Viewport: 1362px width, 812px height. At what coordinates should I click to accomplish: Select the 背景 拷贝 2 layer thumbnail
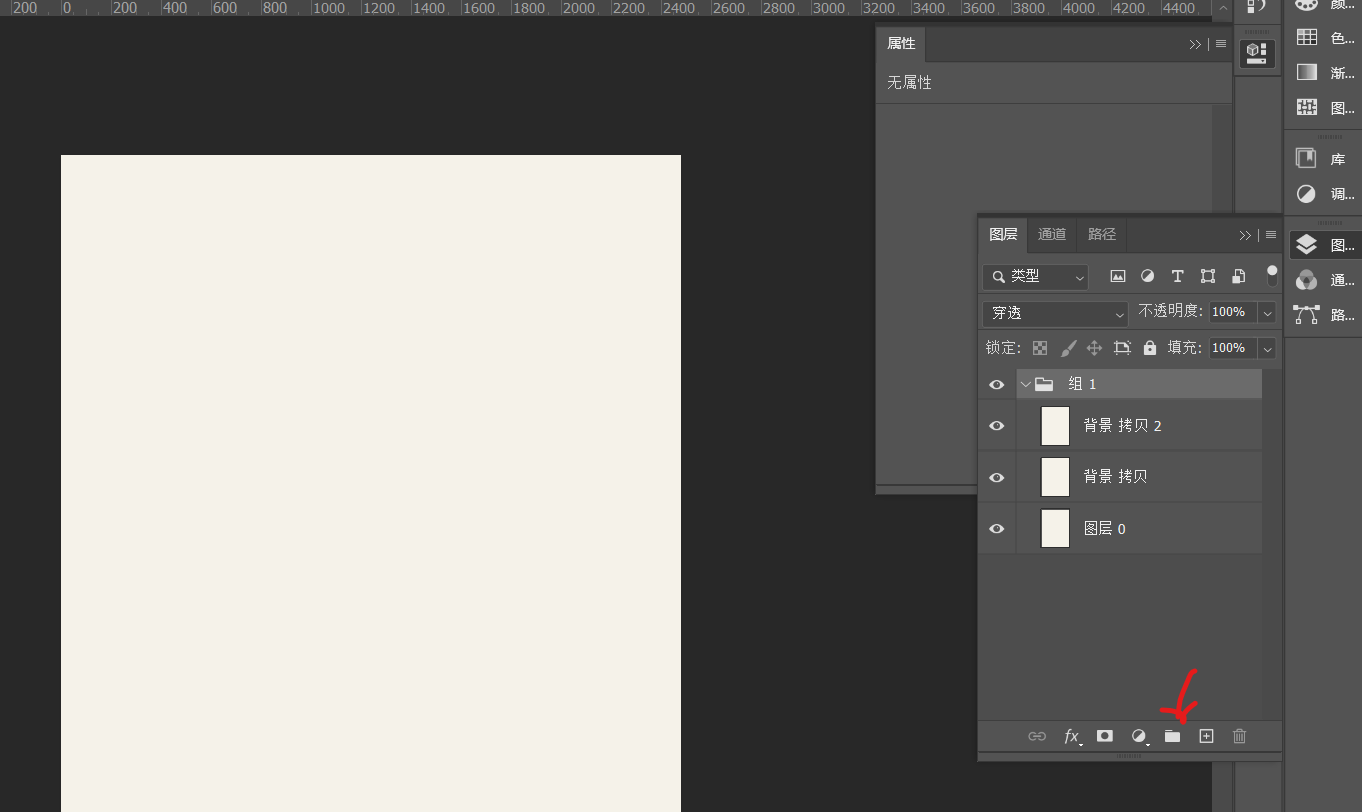1055,426
